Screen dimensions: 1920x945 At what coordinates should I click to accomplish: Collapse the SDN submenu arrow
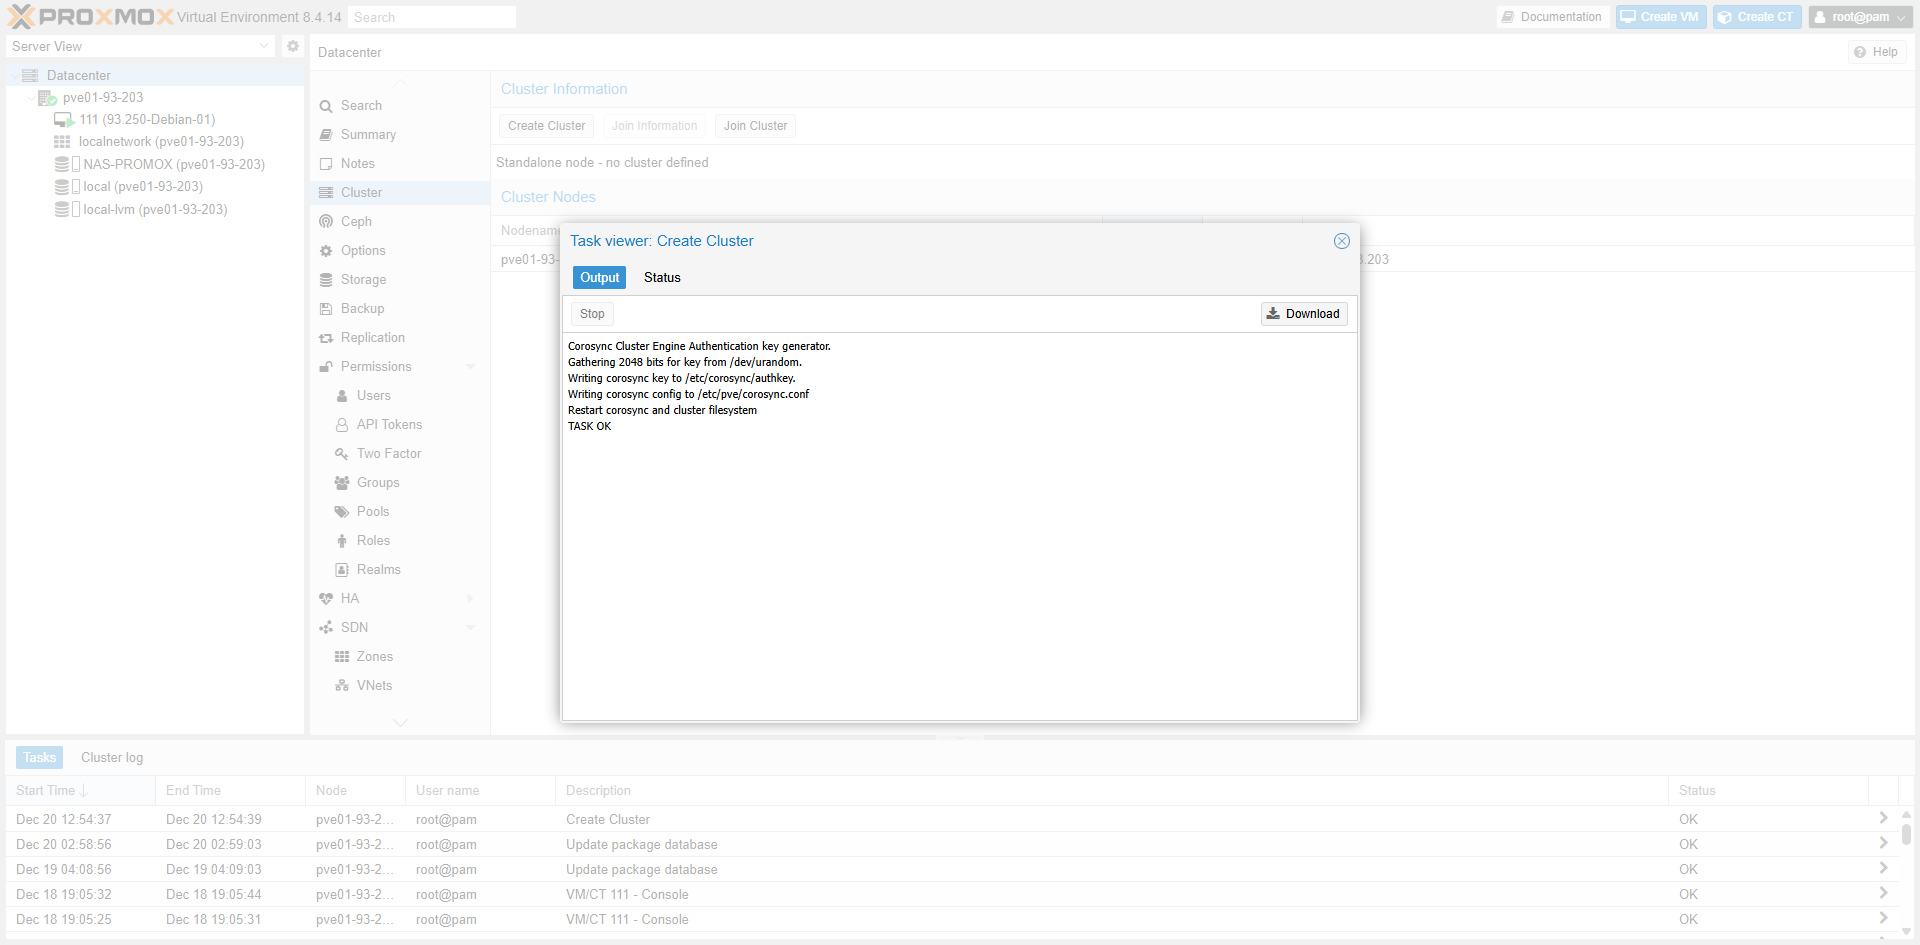[x=471, y=628]
